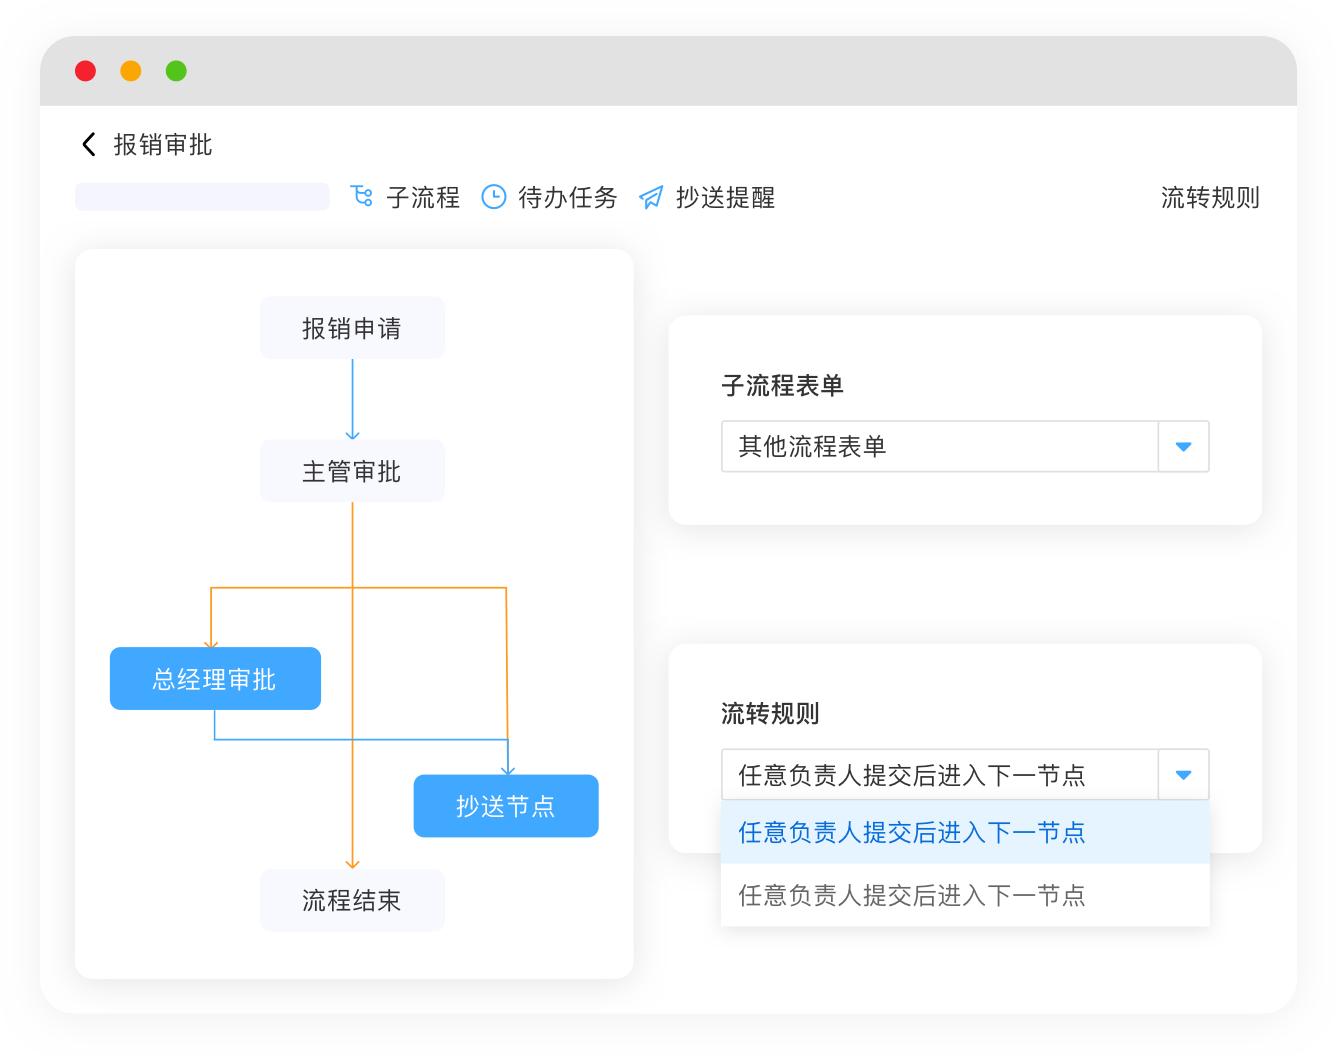Click the empty search input field

[201, 196]
